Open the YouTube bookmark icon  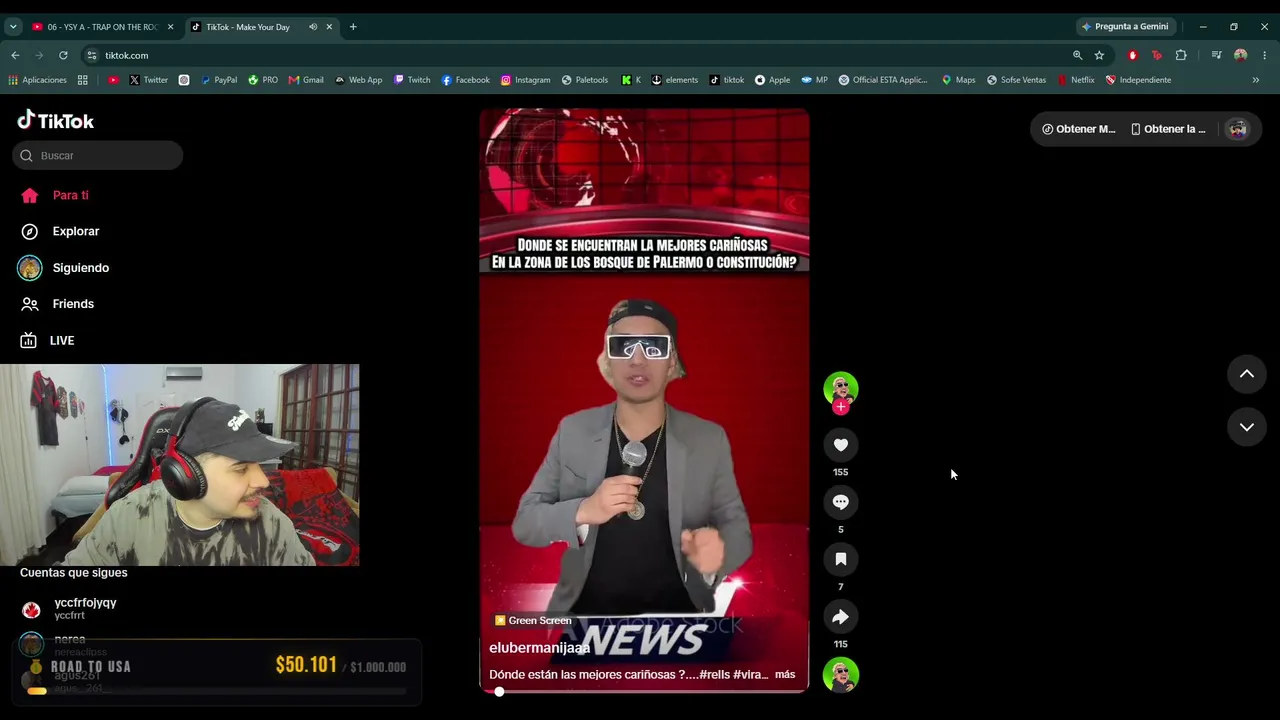click(x=113, y=80)
